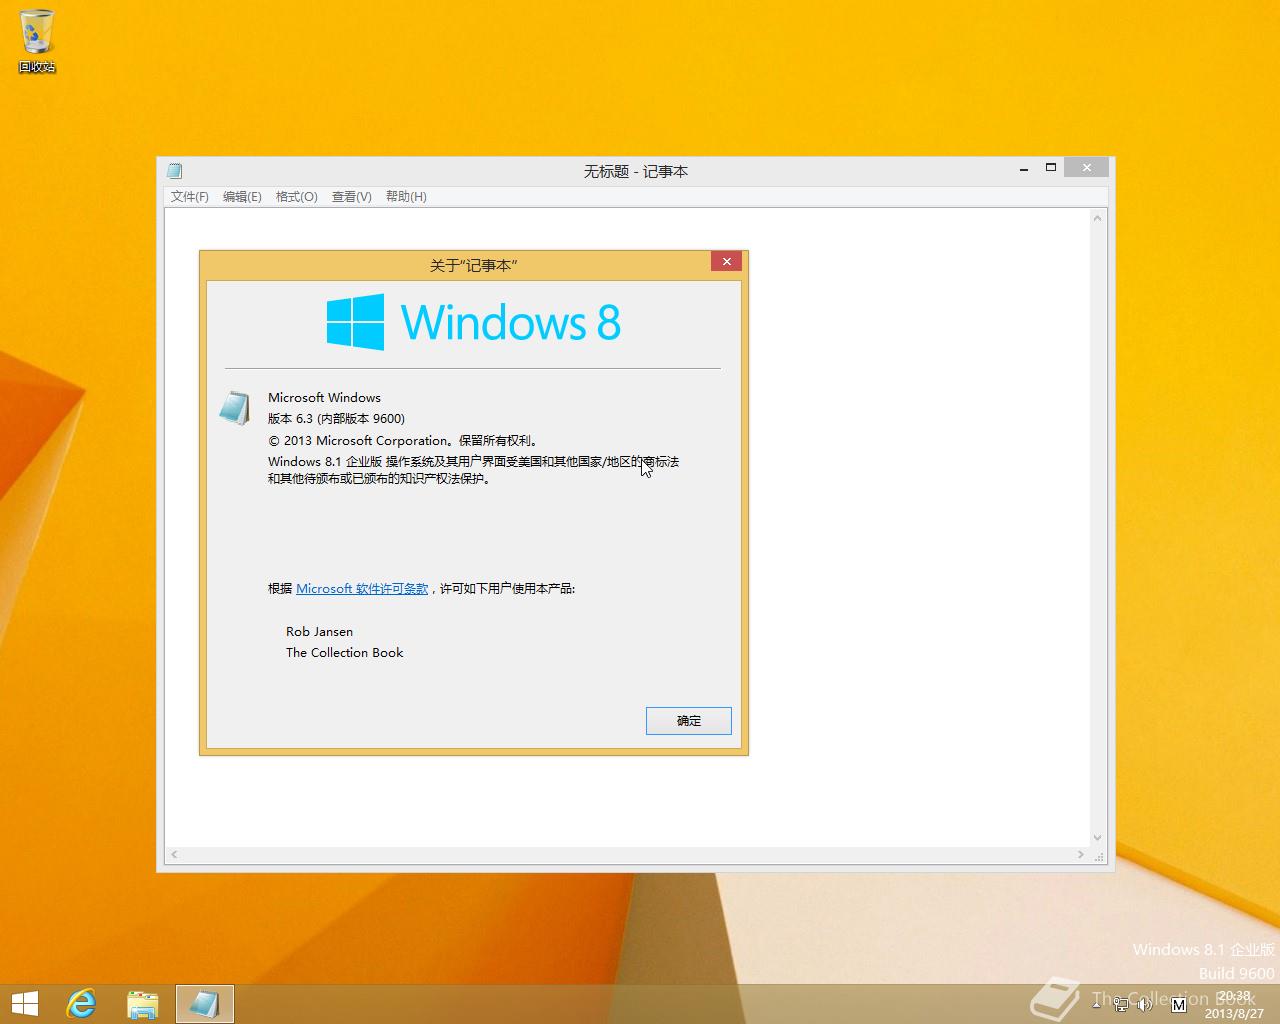Click the resize grip of Notepad
The image size is (1280, 1024).
click(x=1099, y=856)
